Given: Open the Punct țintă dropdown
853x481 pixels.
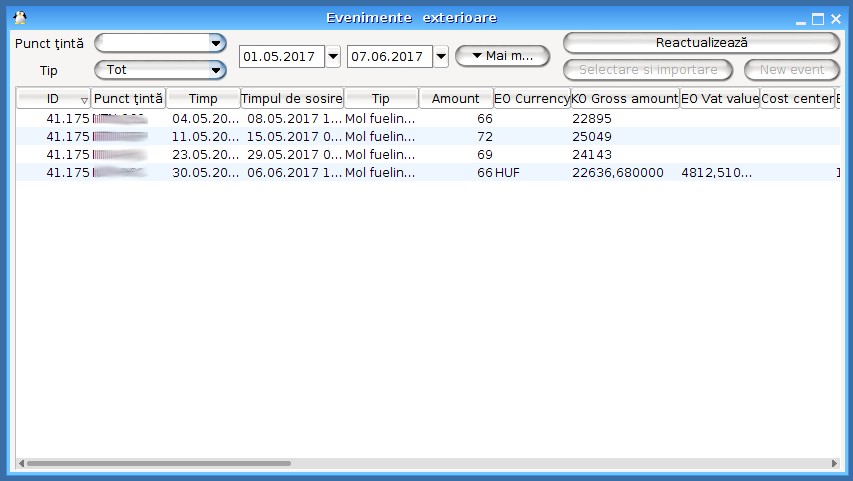Looking at the screenshot, I should click(x=215, y=43).
